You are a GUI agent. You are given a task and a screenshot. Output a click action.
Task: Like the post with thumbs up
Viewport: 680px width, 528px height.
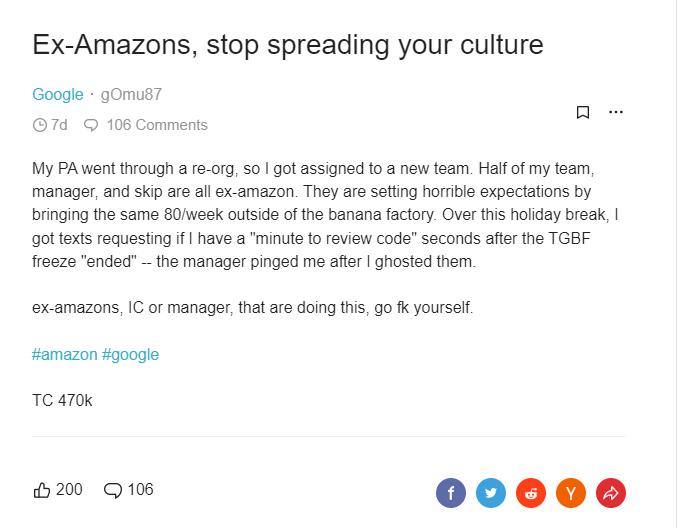pyautogui.click(x=42, y=490)
